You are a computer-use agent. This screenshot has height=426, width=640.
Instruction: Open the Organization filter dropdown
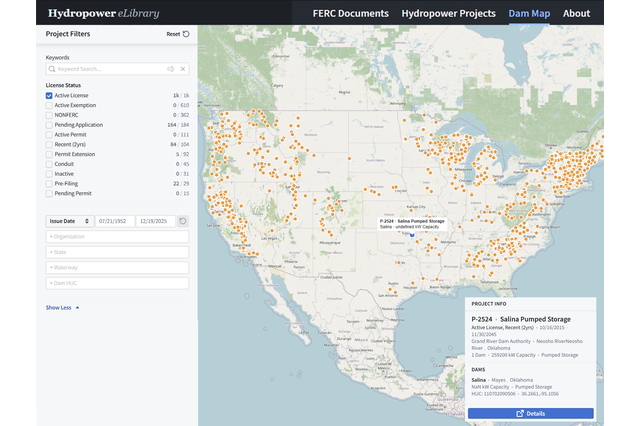pos(117,237)
